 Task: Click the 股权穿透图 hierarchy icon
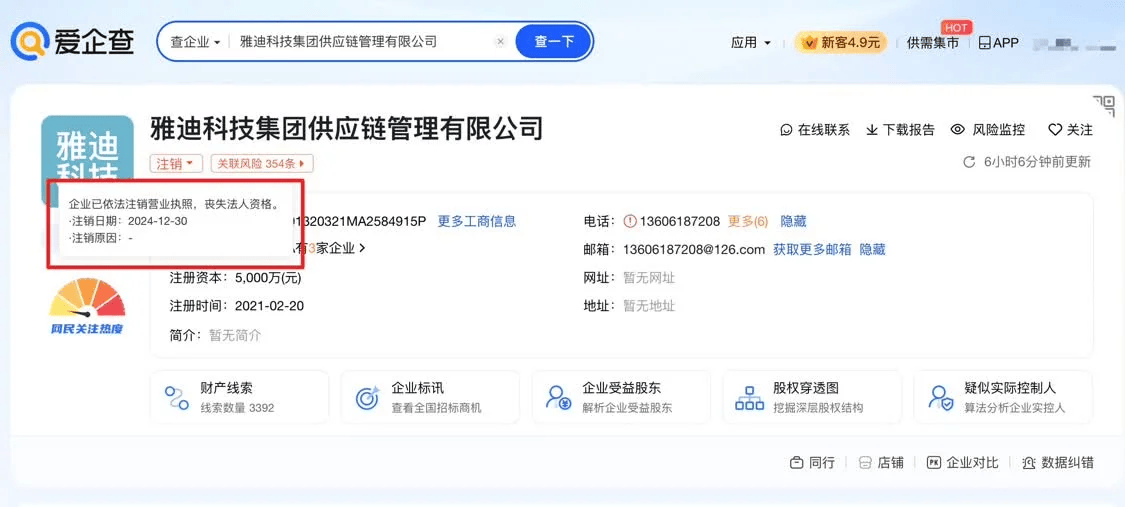pos(750,397)
